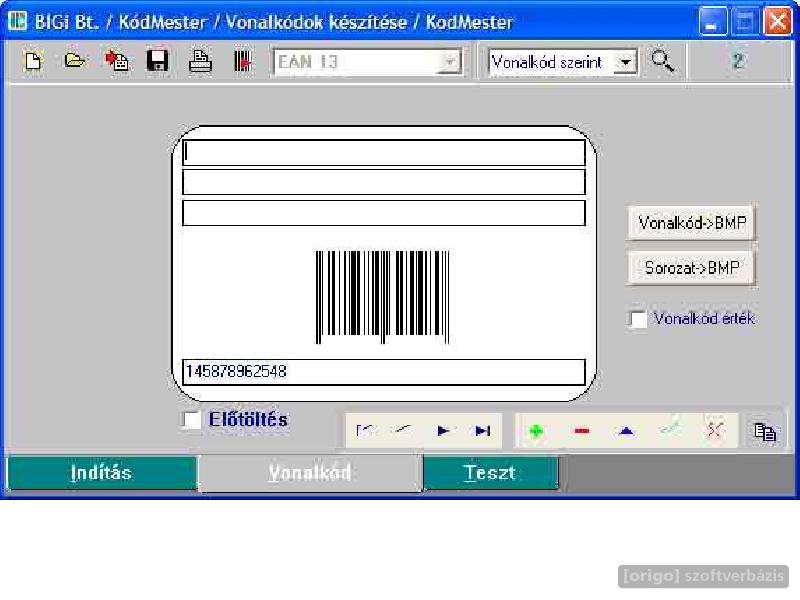
Task: Click the copy icon beside the record navigator
Action: (x=765, y=432)
